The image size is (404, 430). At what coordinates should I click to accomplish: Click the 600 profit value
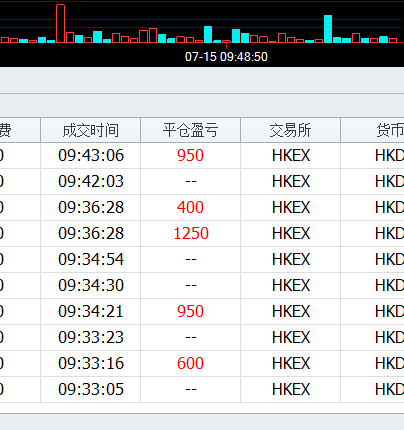190,363
